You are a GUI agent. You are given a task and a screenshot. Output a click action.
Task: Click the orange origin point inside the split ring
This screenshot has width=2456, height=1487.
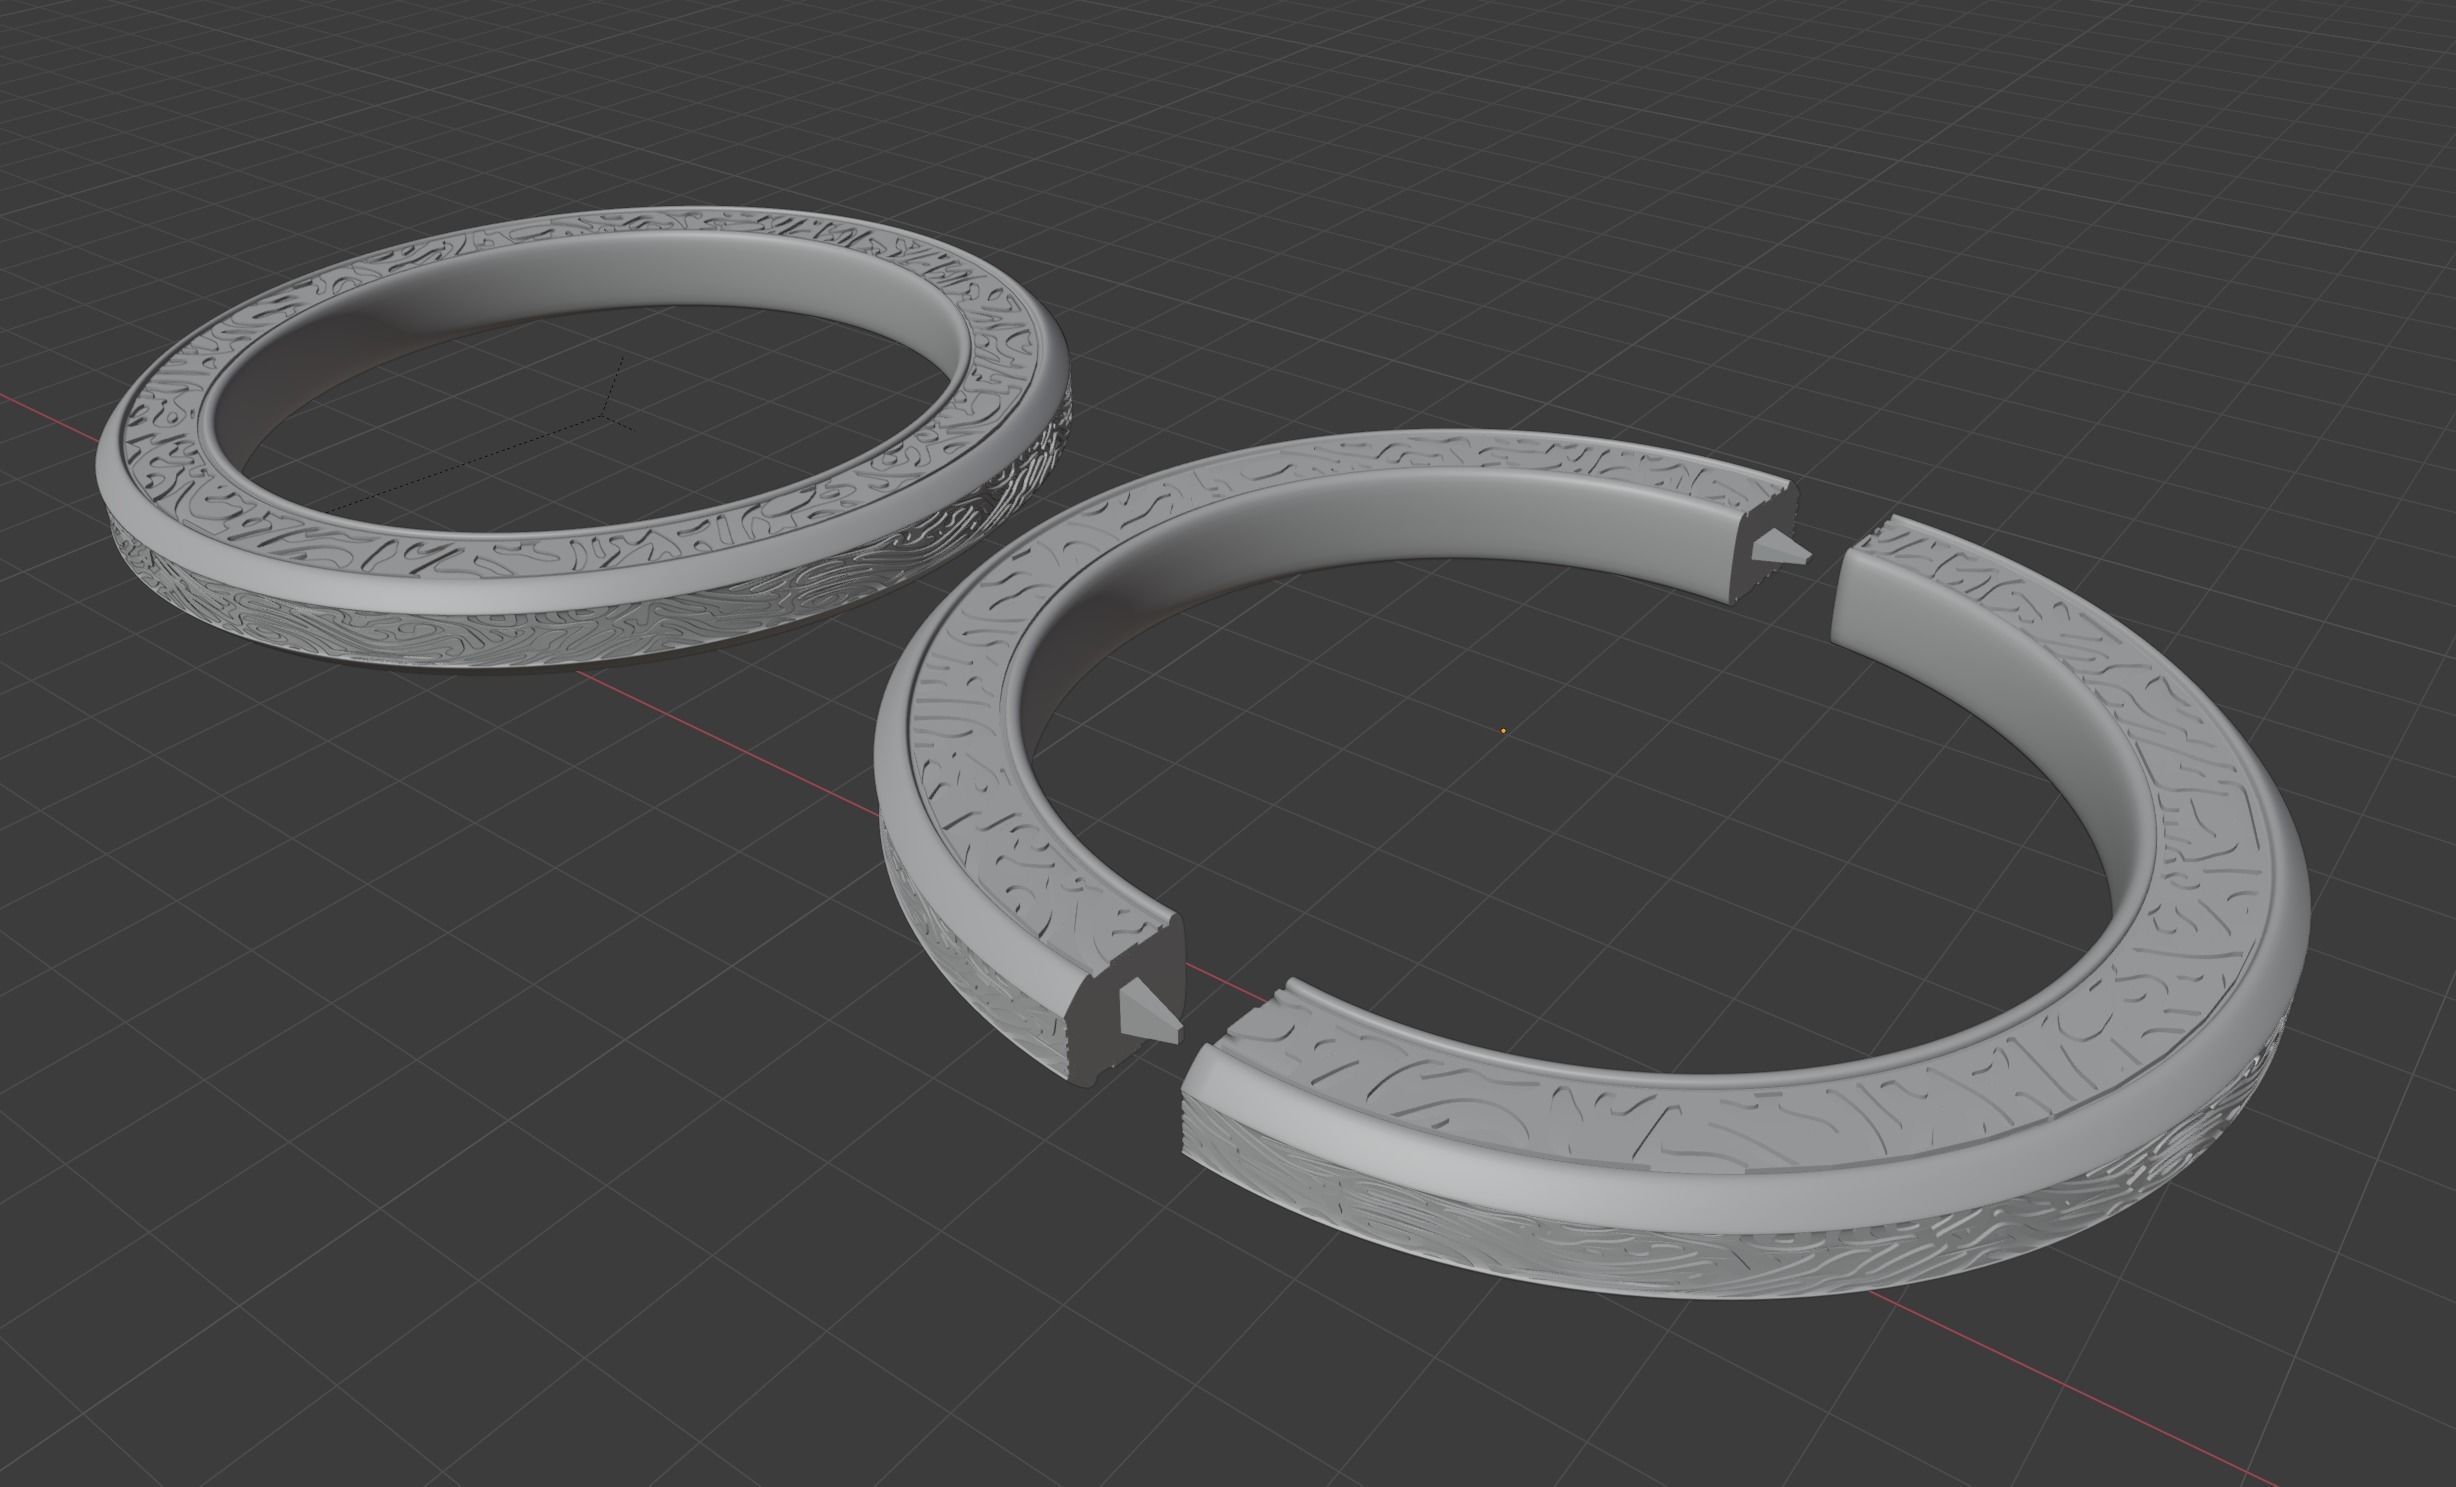[x=1503, y=731]
